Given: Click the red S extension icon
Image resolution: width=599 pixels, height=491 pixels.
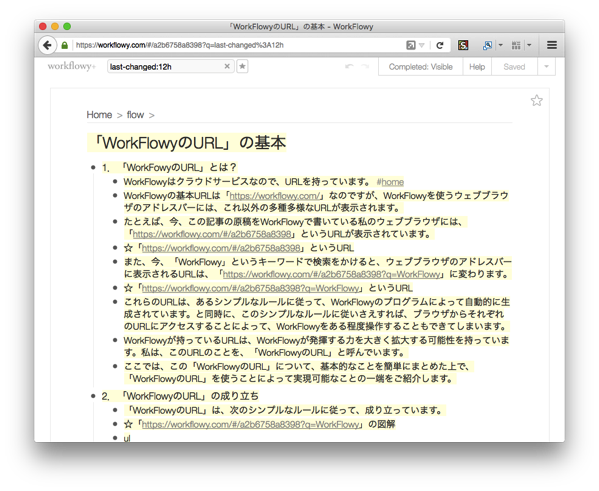Looking at the screenshot, I should tap(463, 45).
